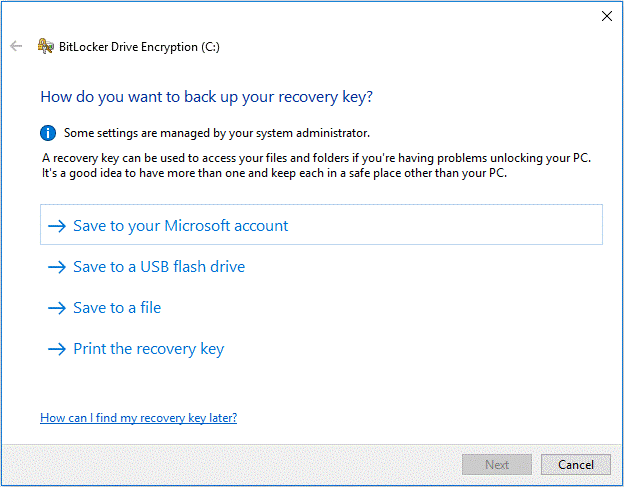
Task: Click the BitLocker lock-and-key icon
Action: pyautogui.click(x=45, y=46)
